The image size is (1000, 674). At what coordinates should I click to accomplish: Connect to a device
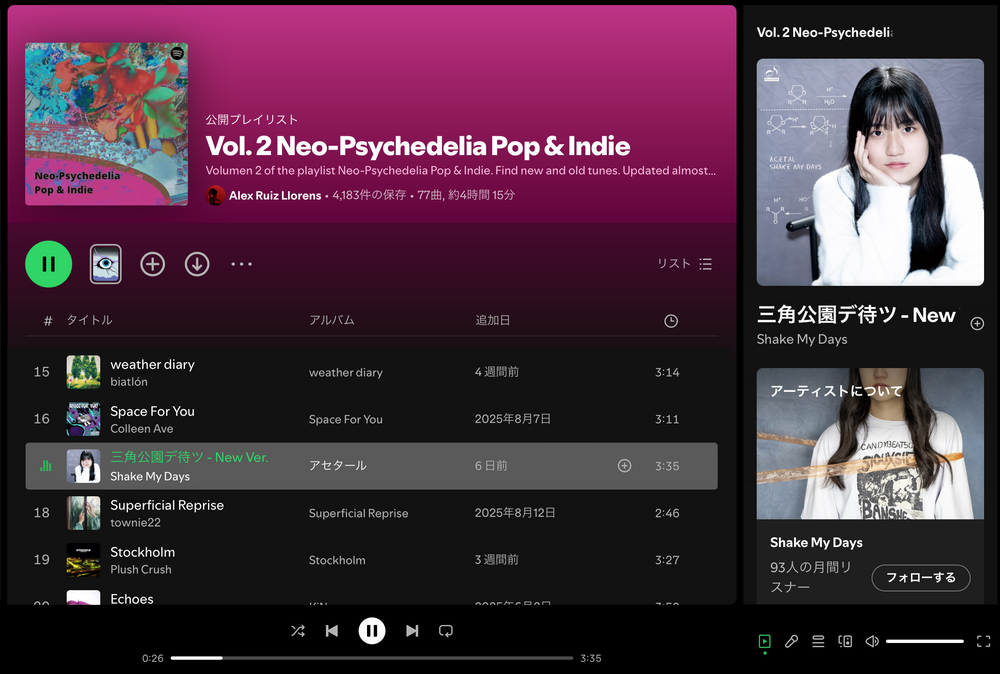(x=845, y=641)
